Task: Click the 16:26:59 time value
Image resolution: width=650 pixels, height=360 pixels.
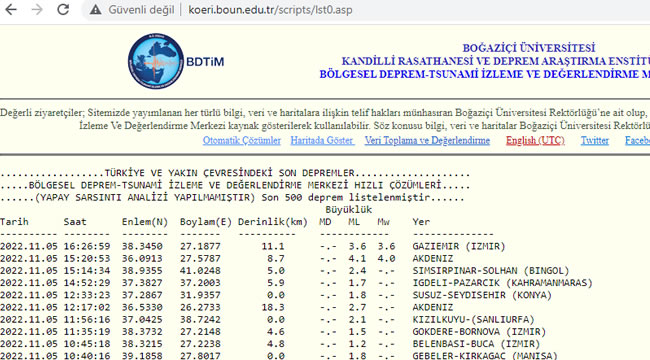Action: tap(87, 246)
